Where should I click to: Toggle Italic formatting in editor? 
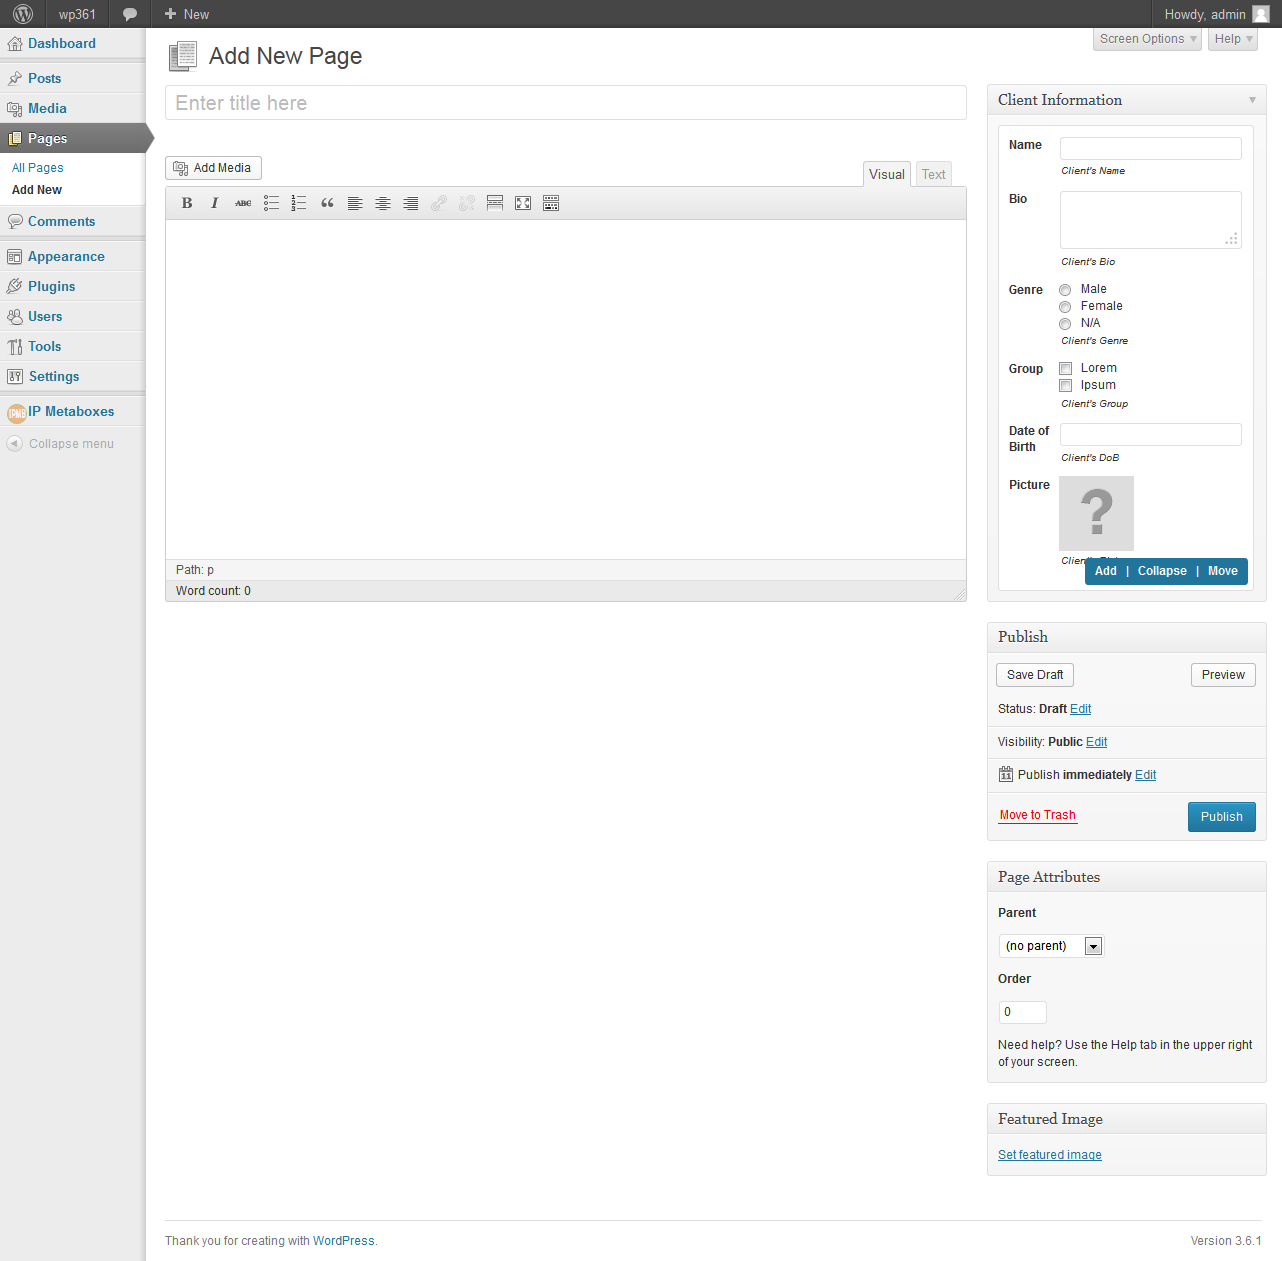coord(215,203)
